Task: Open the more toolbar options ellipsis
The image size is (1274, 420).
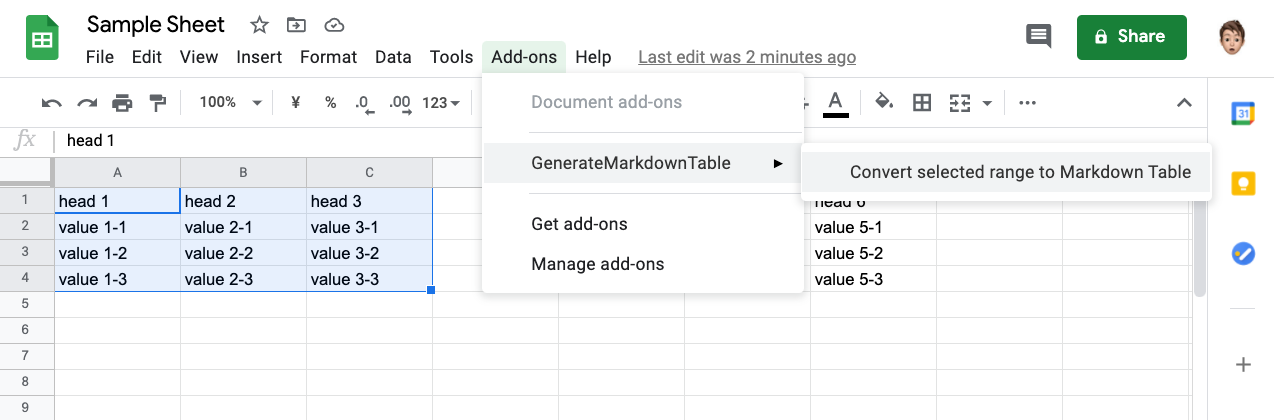Action: pos(1027,102)
